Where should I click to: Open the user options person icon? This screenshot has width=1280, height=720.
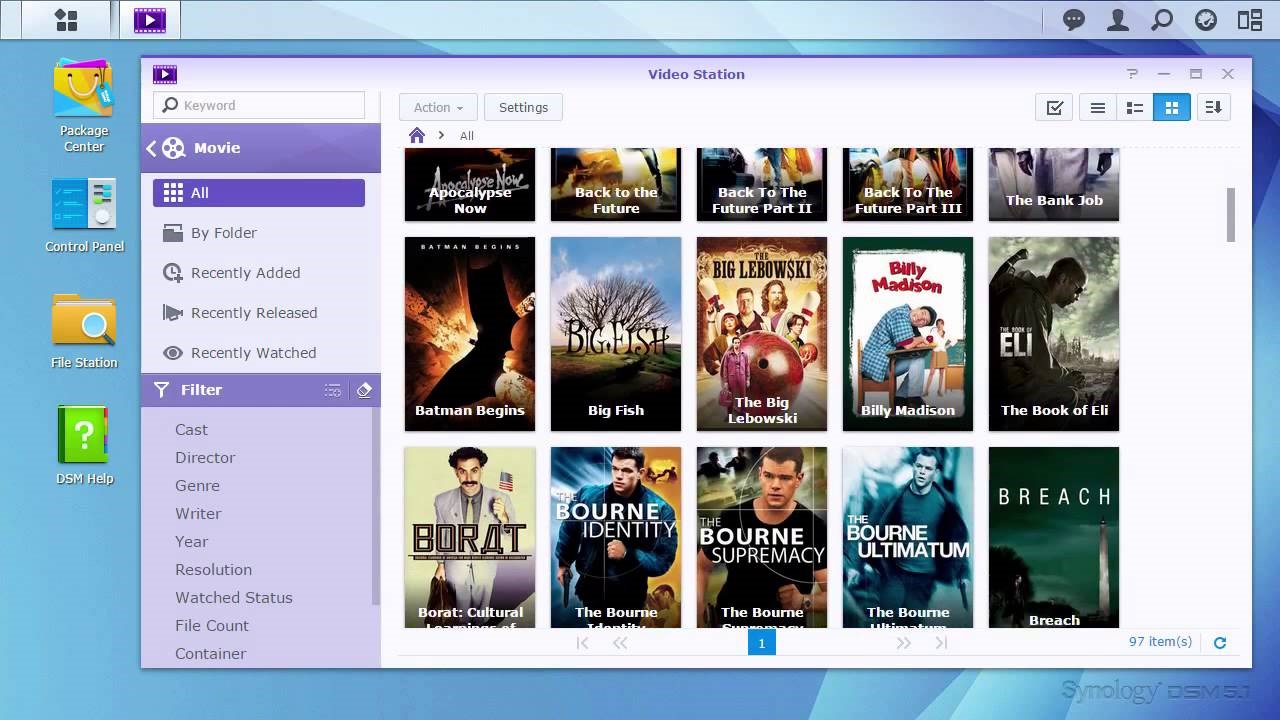pyautogui.click(x=1118, y=19)
